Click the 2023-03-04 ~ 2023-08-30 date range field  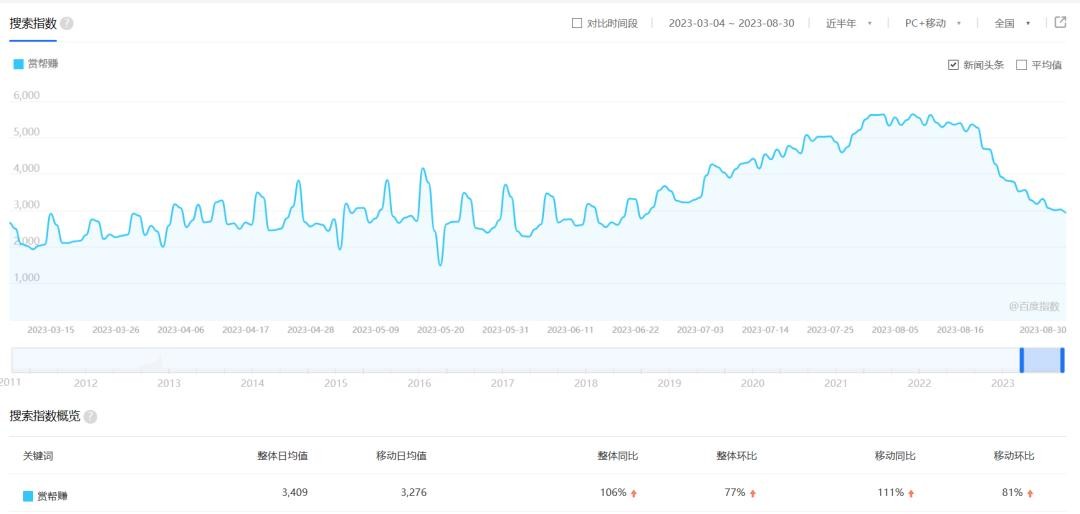pyautogui.click(x=731, y=23)
